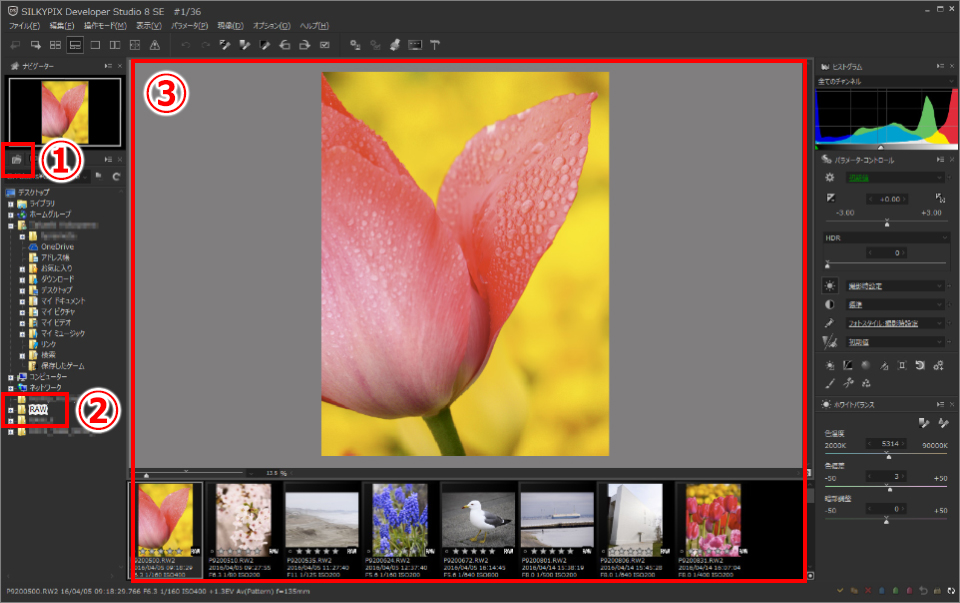This screenshot has height=603, width=960.
Task: Click the tone half-circle contrast icon
Action: tap(829, 305)
